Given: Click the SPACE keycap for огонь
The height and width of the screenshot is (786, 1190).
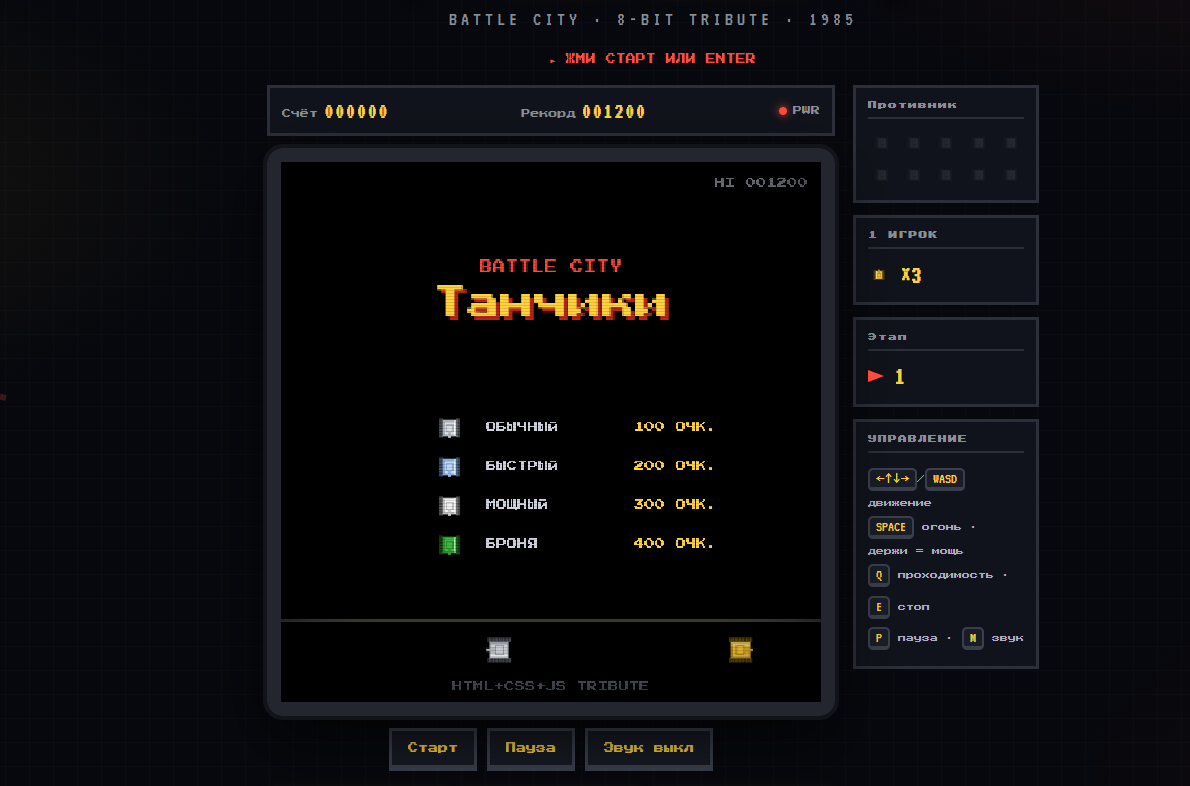Looking at the screenshot, I should [x=890, y=527].
